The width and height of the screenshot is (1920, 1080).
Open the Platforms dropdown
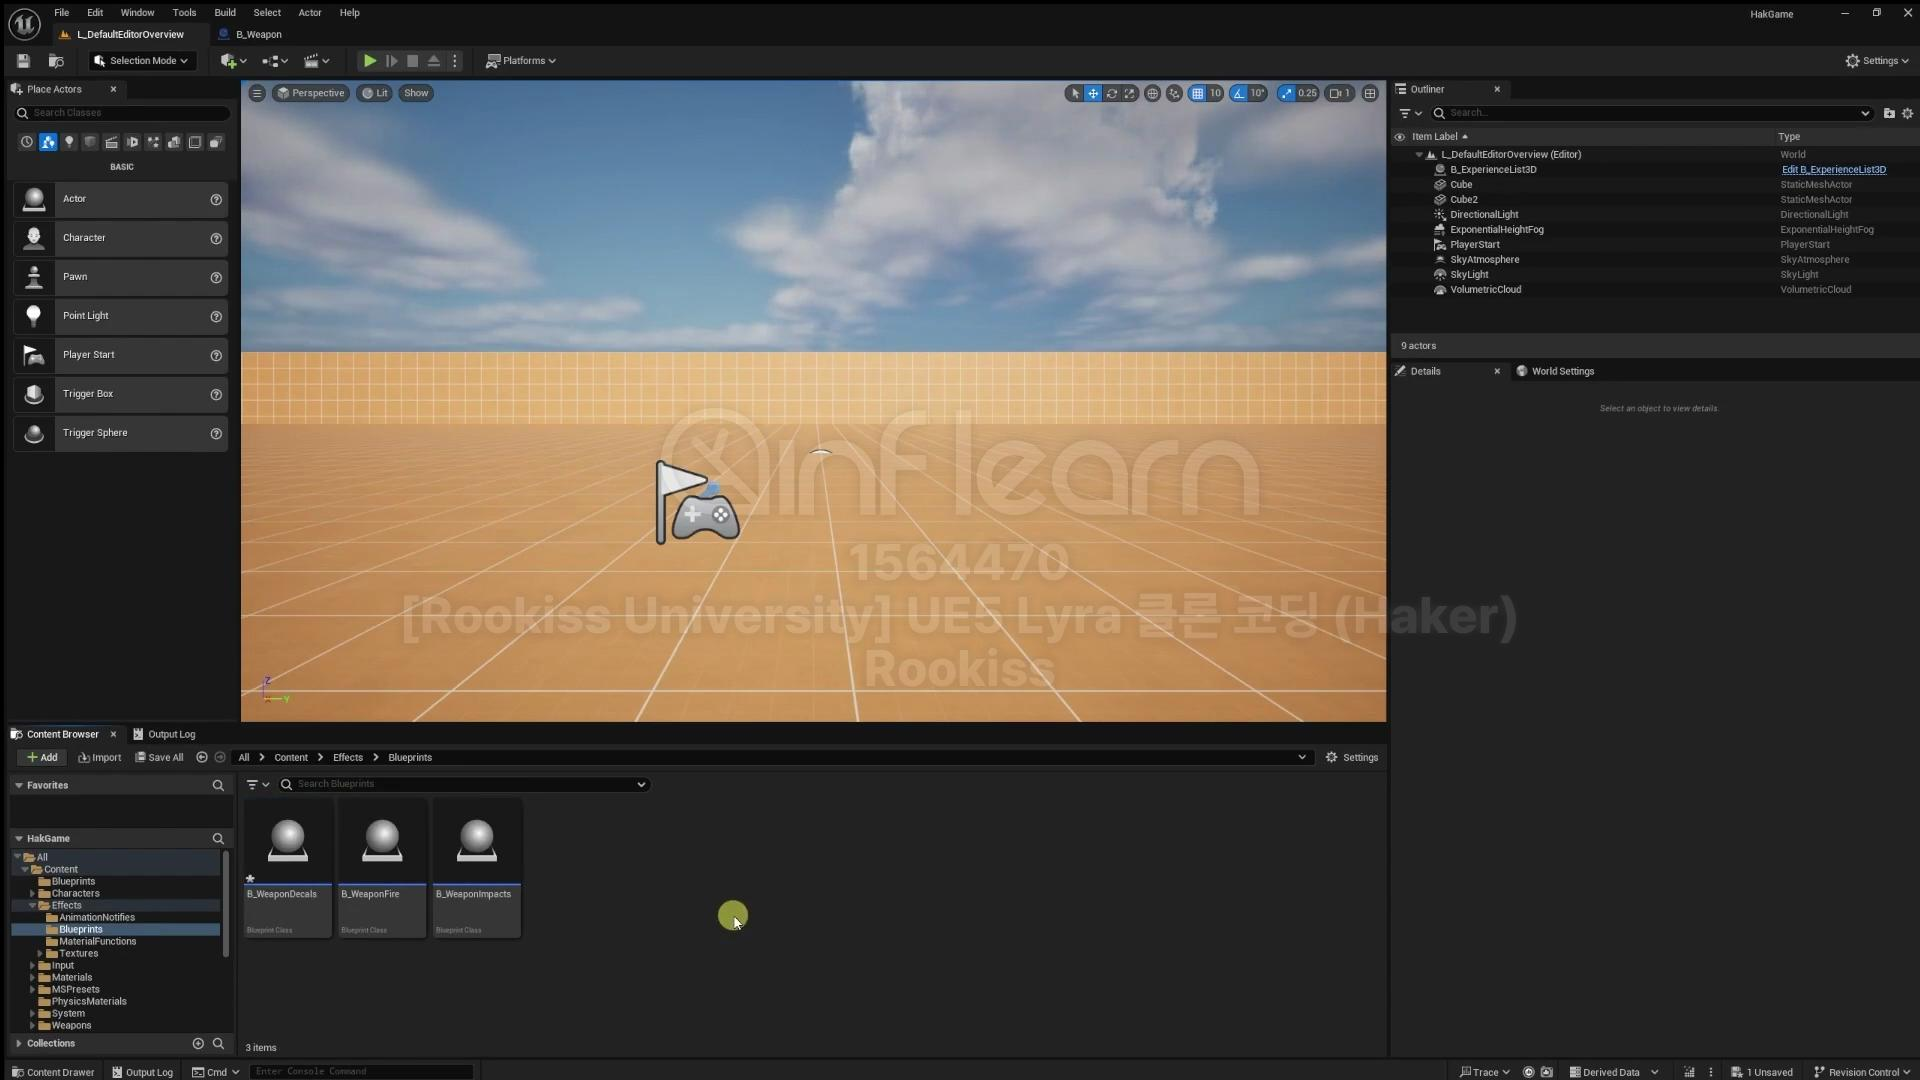[x=521, y=61]
